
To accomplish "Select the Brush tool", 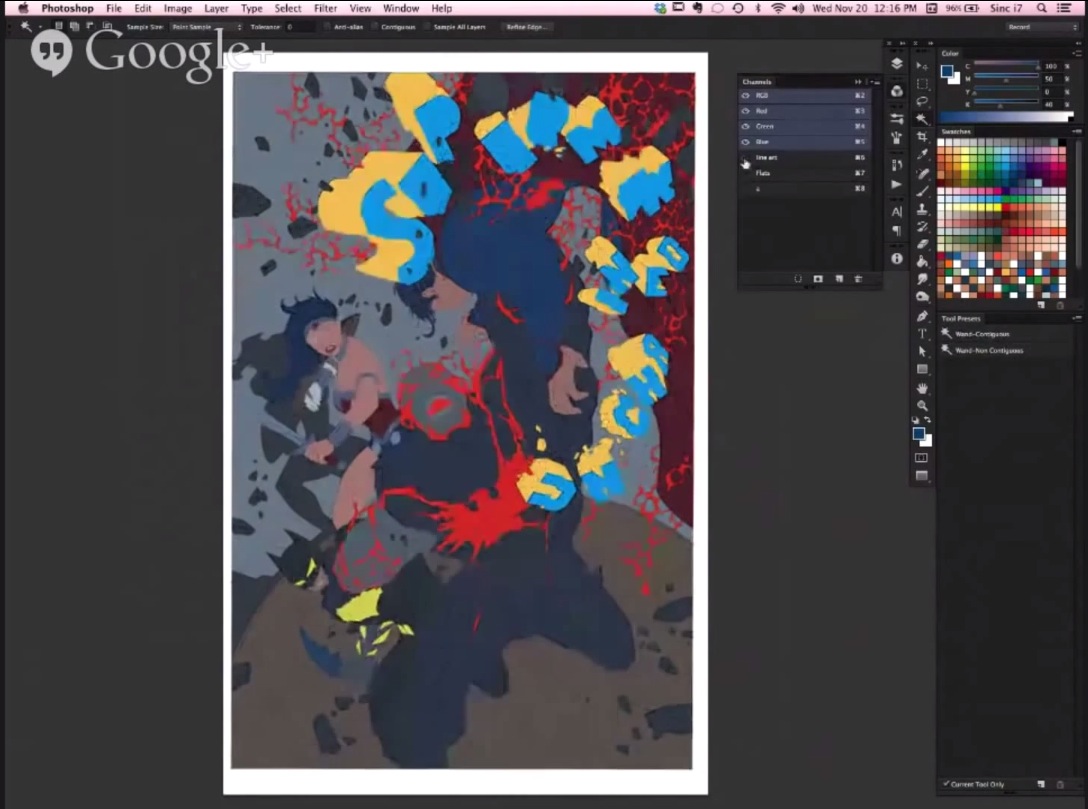I will [922, 191].
